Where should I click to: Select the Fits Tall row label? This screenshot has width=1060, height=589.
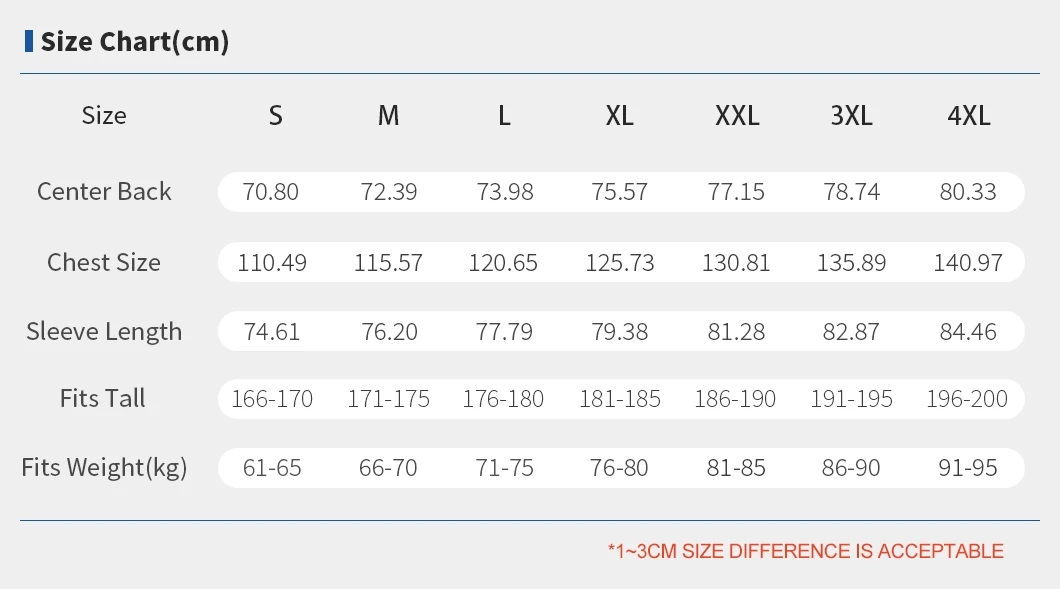tap(103, 398)
